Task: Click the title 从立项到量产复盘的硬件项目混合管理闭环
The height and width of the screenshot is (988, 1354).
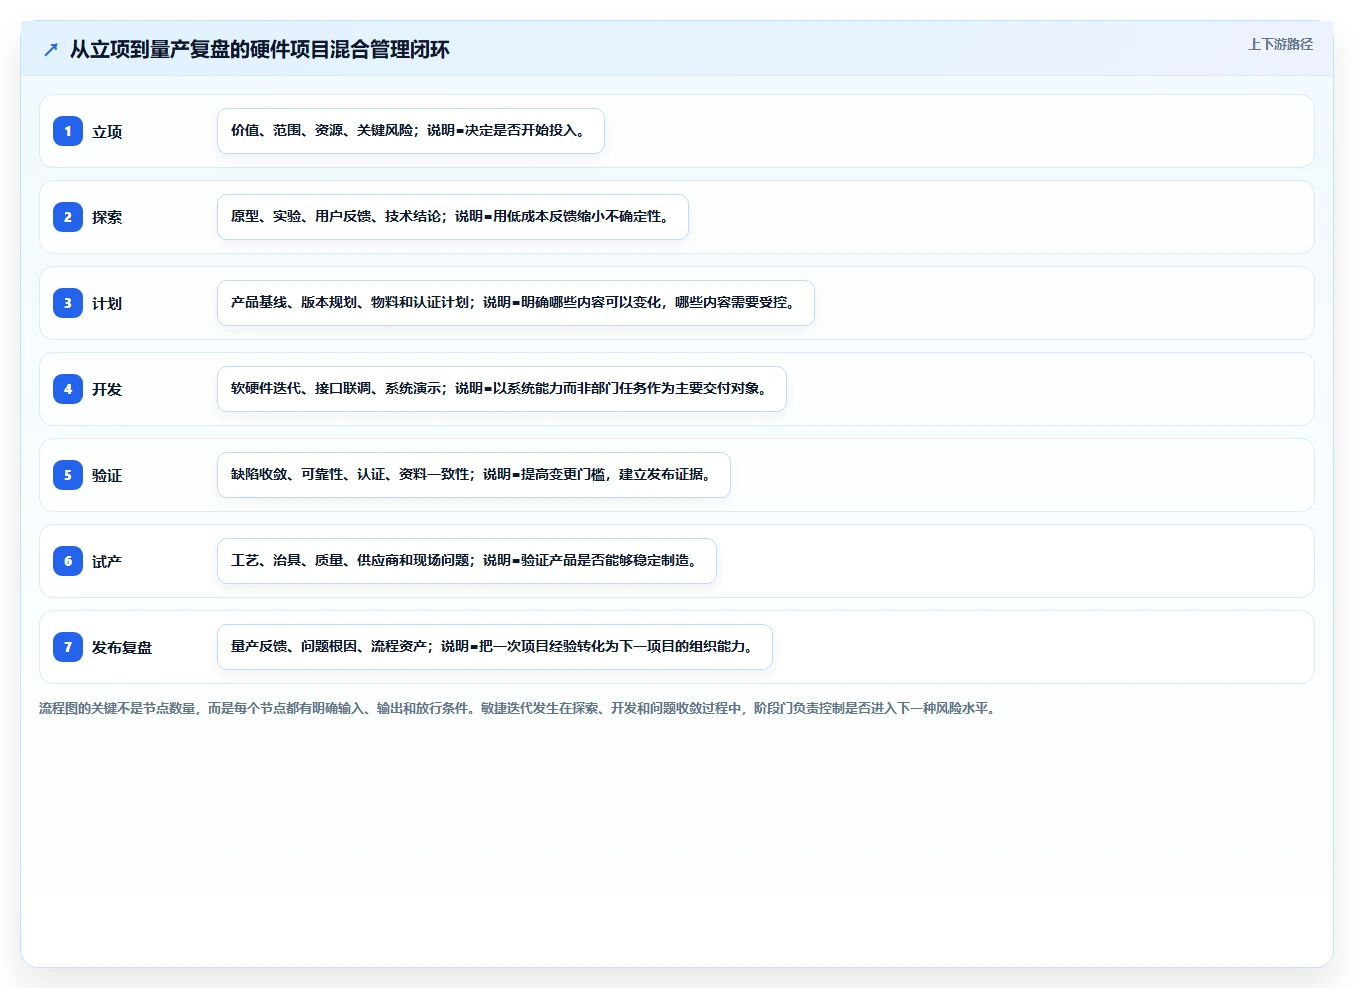Action: click(x=260, y=49)
